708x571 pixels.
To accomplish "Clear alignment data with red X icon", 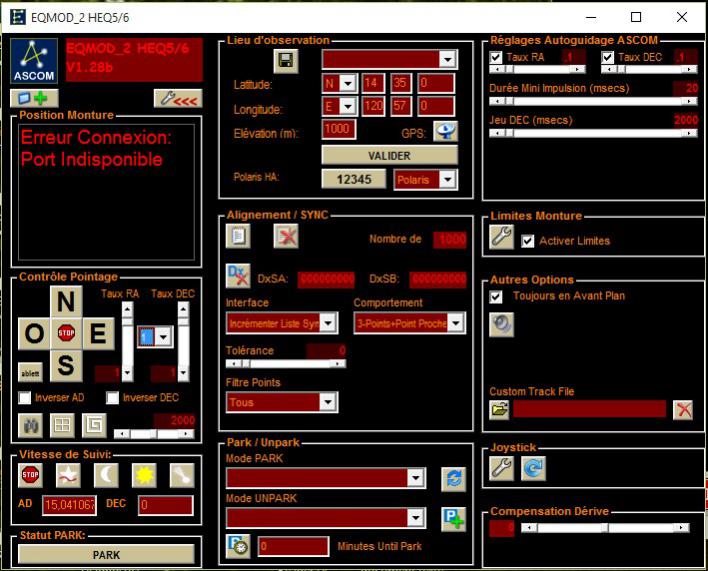I will (286, 236).
